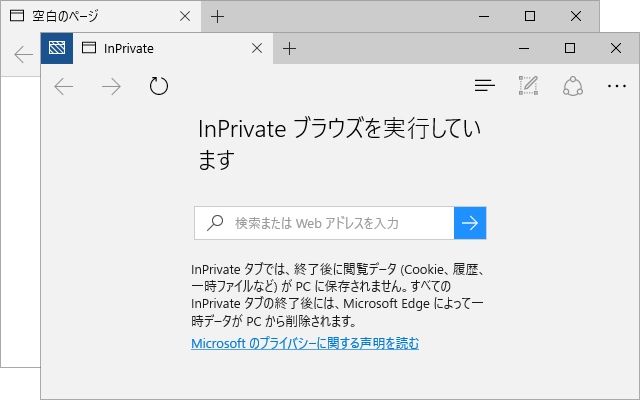Click the back arrow in the back window

point(23,54)
